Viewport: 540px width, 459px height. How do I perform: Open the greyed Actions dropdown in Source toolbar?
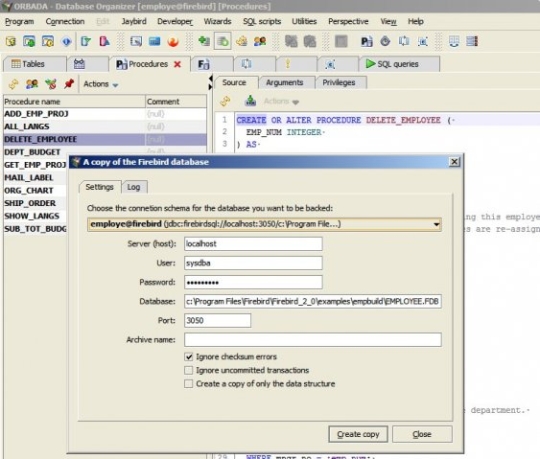point(281,101)
